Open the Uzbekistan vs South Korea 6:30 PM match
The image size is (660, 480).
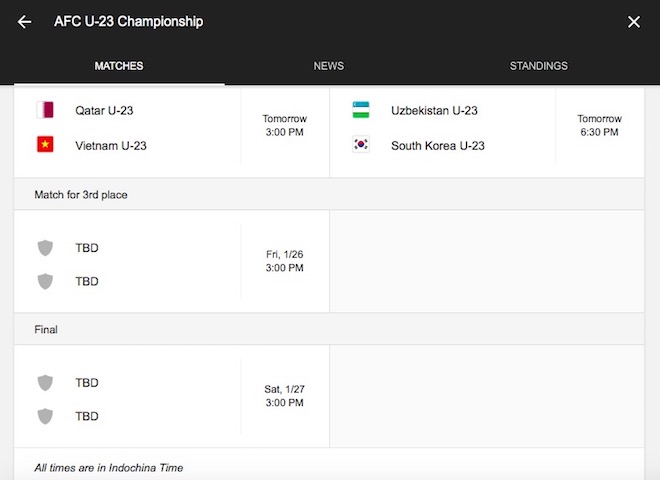598,125
